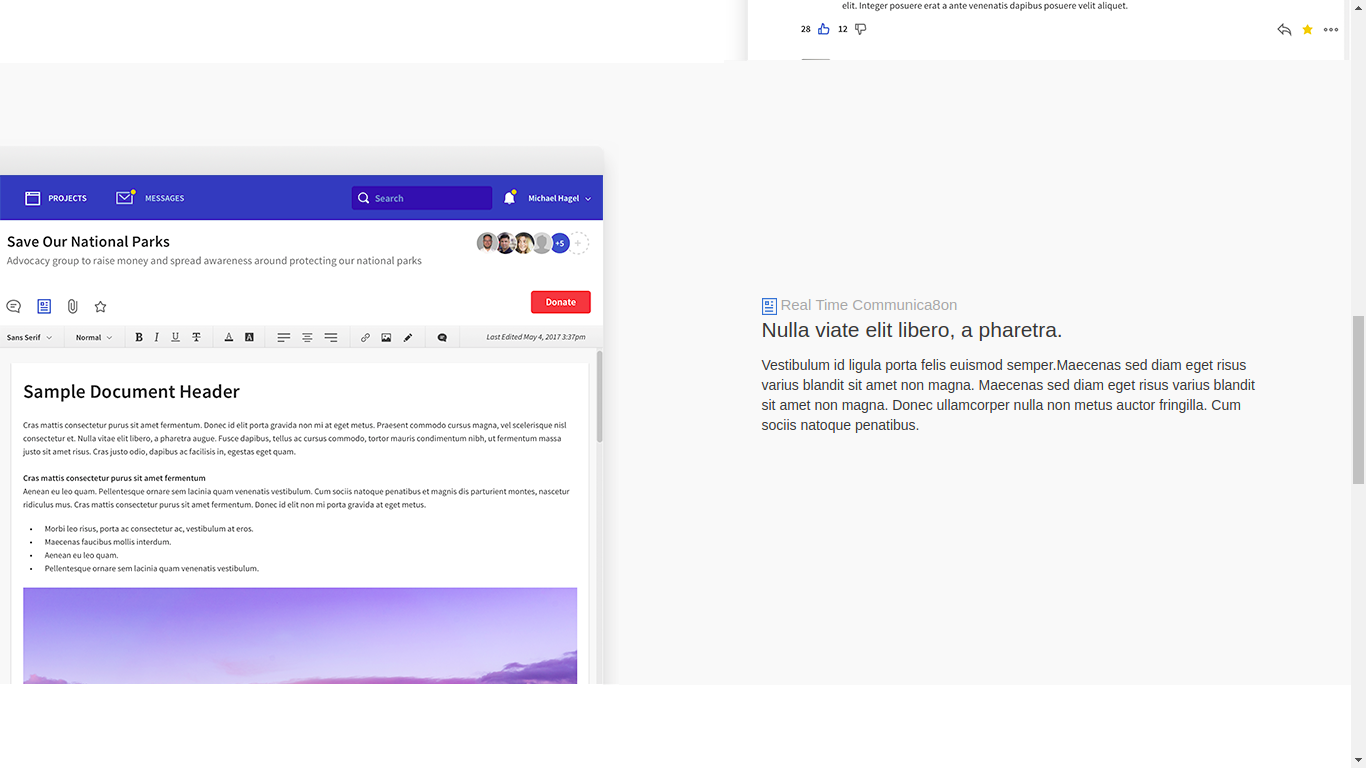
Task: Go to the PROJECTS tab
Action: [x=67, y=198]
